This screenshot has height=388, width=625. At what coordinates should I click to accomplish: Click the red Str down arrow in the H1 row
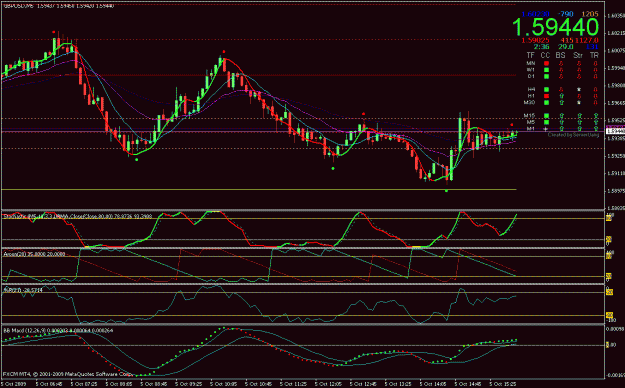[579, 96]
